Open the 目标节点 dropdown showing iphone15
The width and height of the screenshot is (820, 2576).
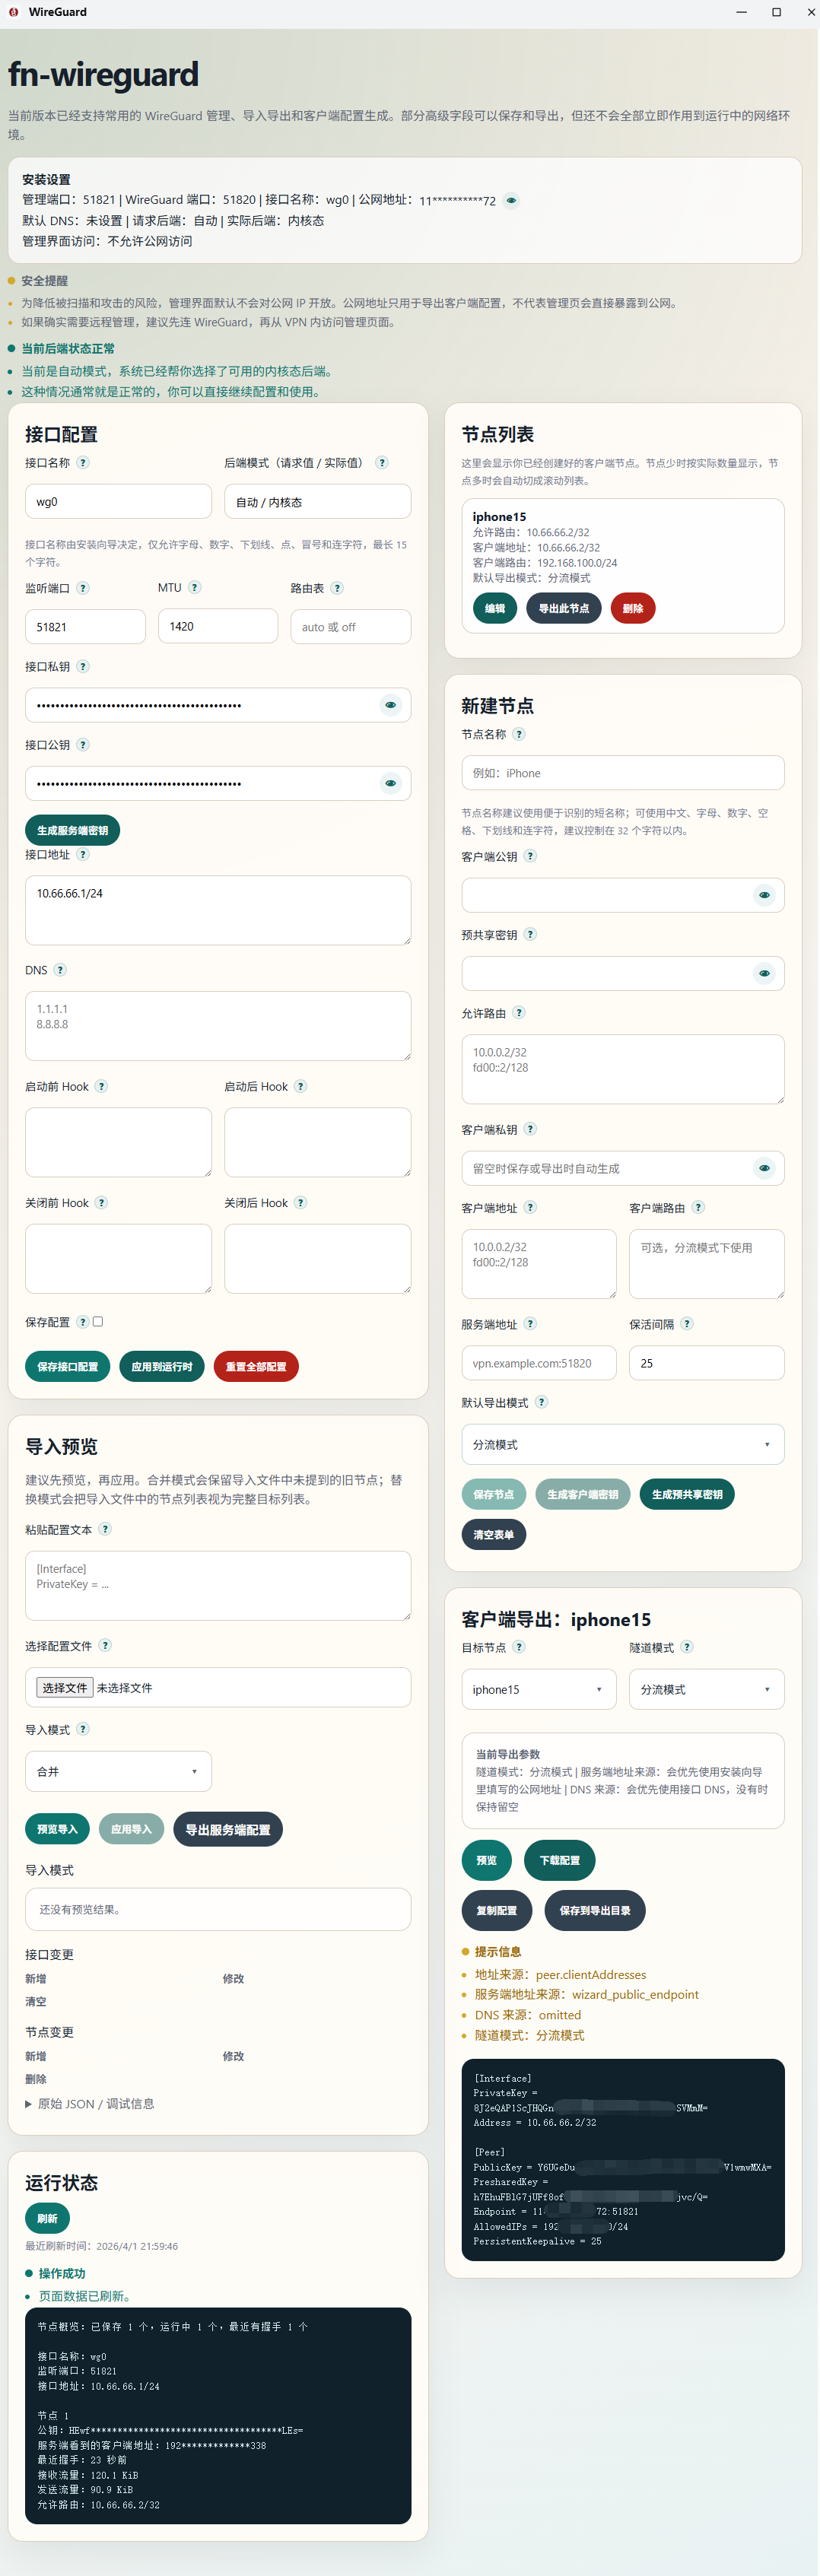(x=539, y=1689)
